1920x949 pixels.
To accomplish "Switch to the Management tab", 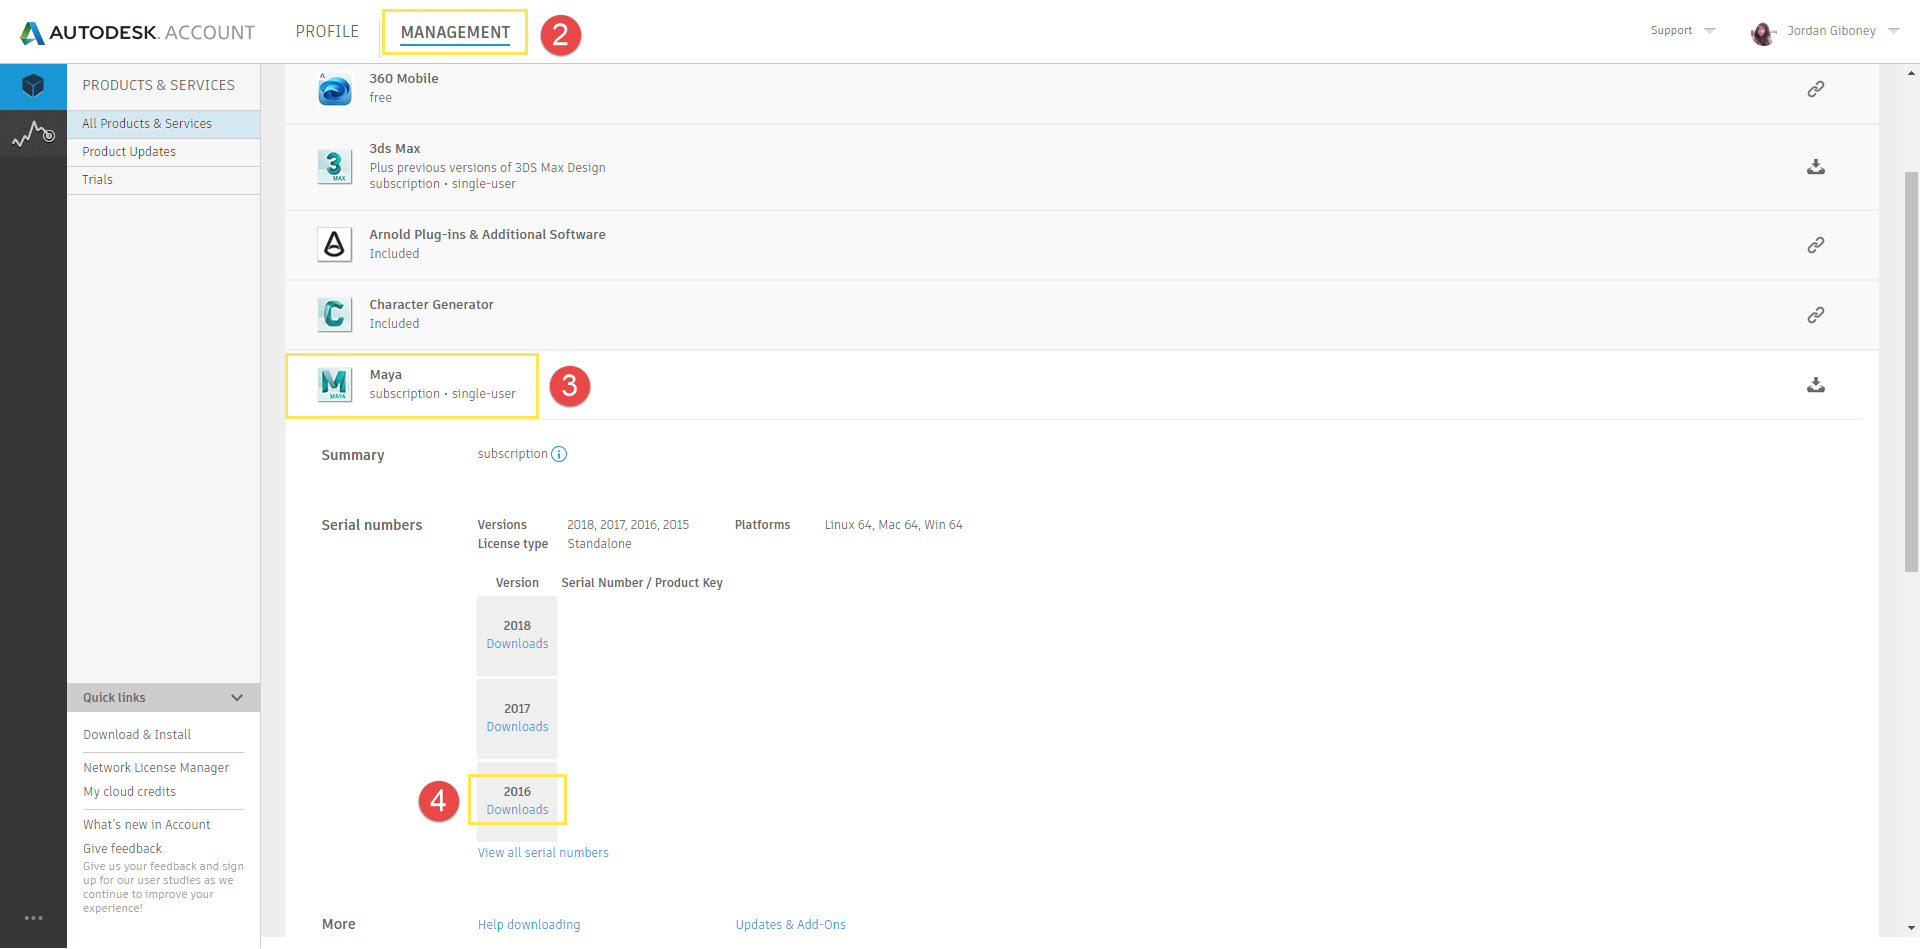I will 455,33.
